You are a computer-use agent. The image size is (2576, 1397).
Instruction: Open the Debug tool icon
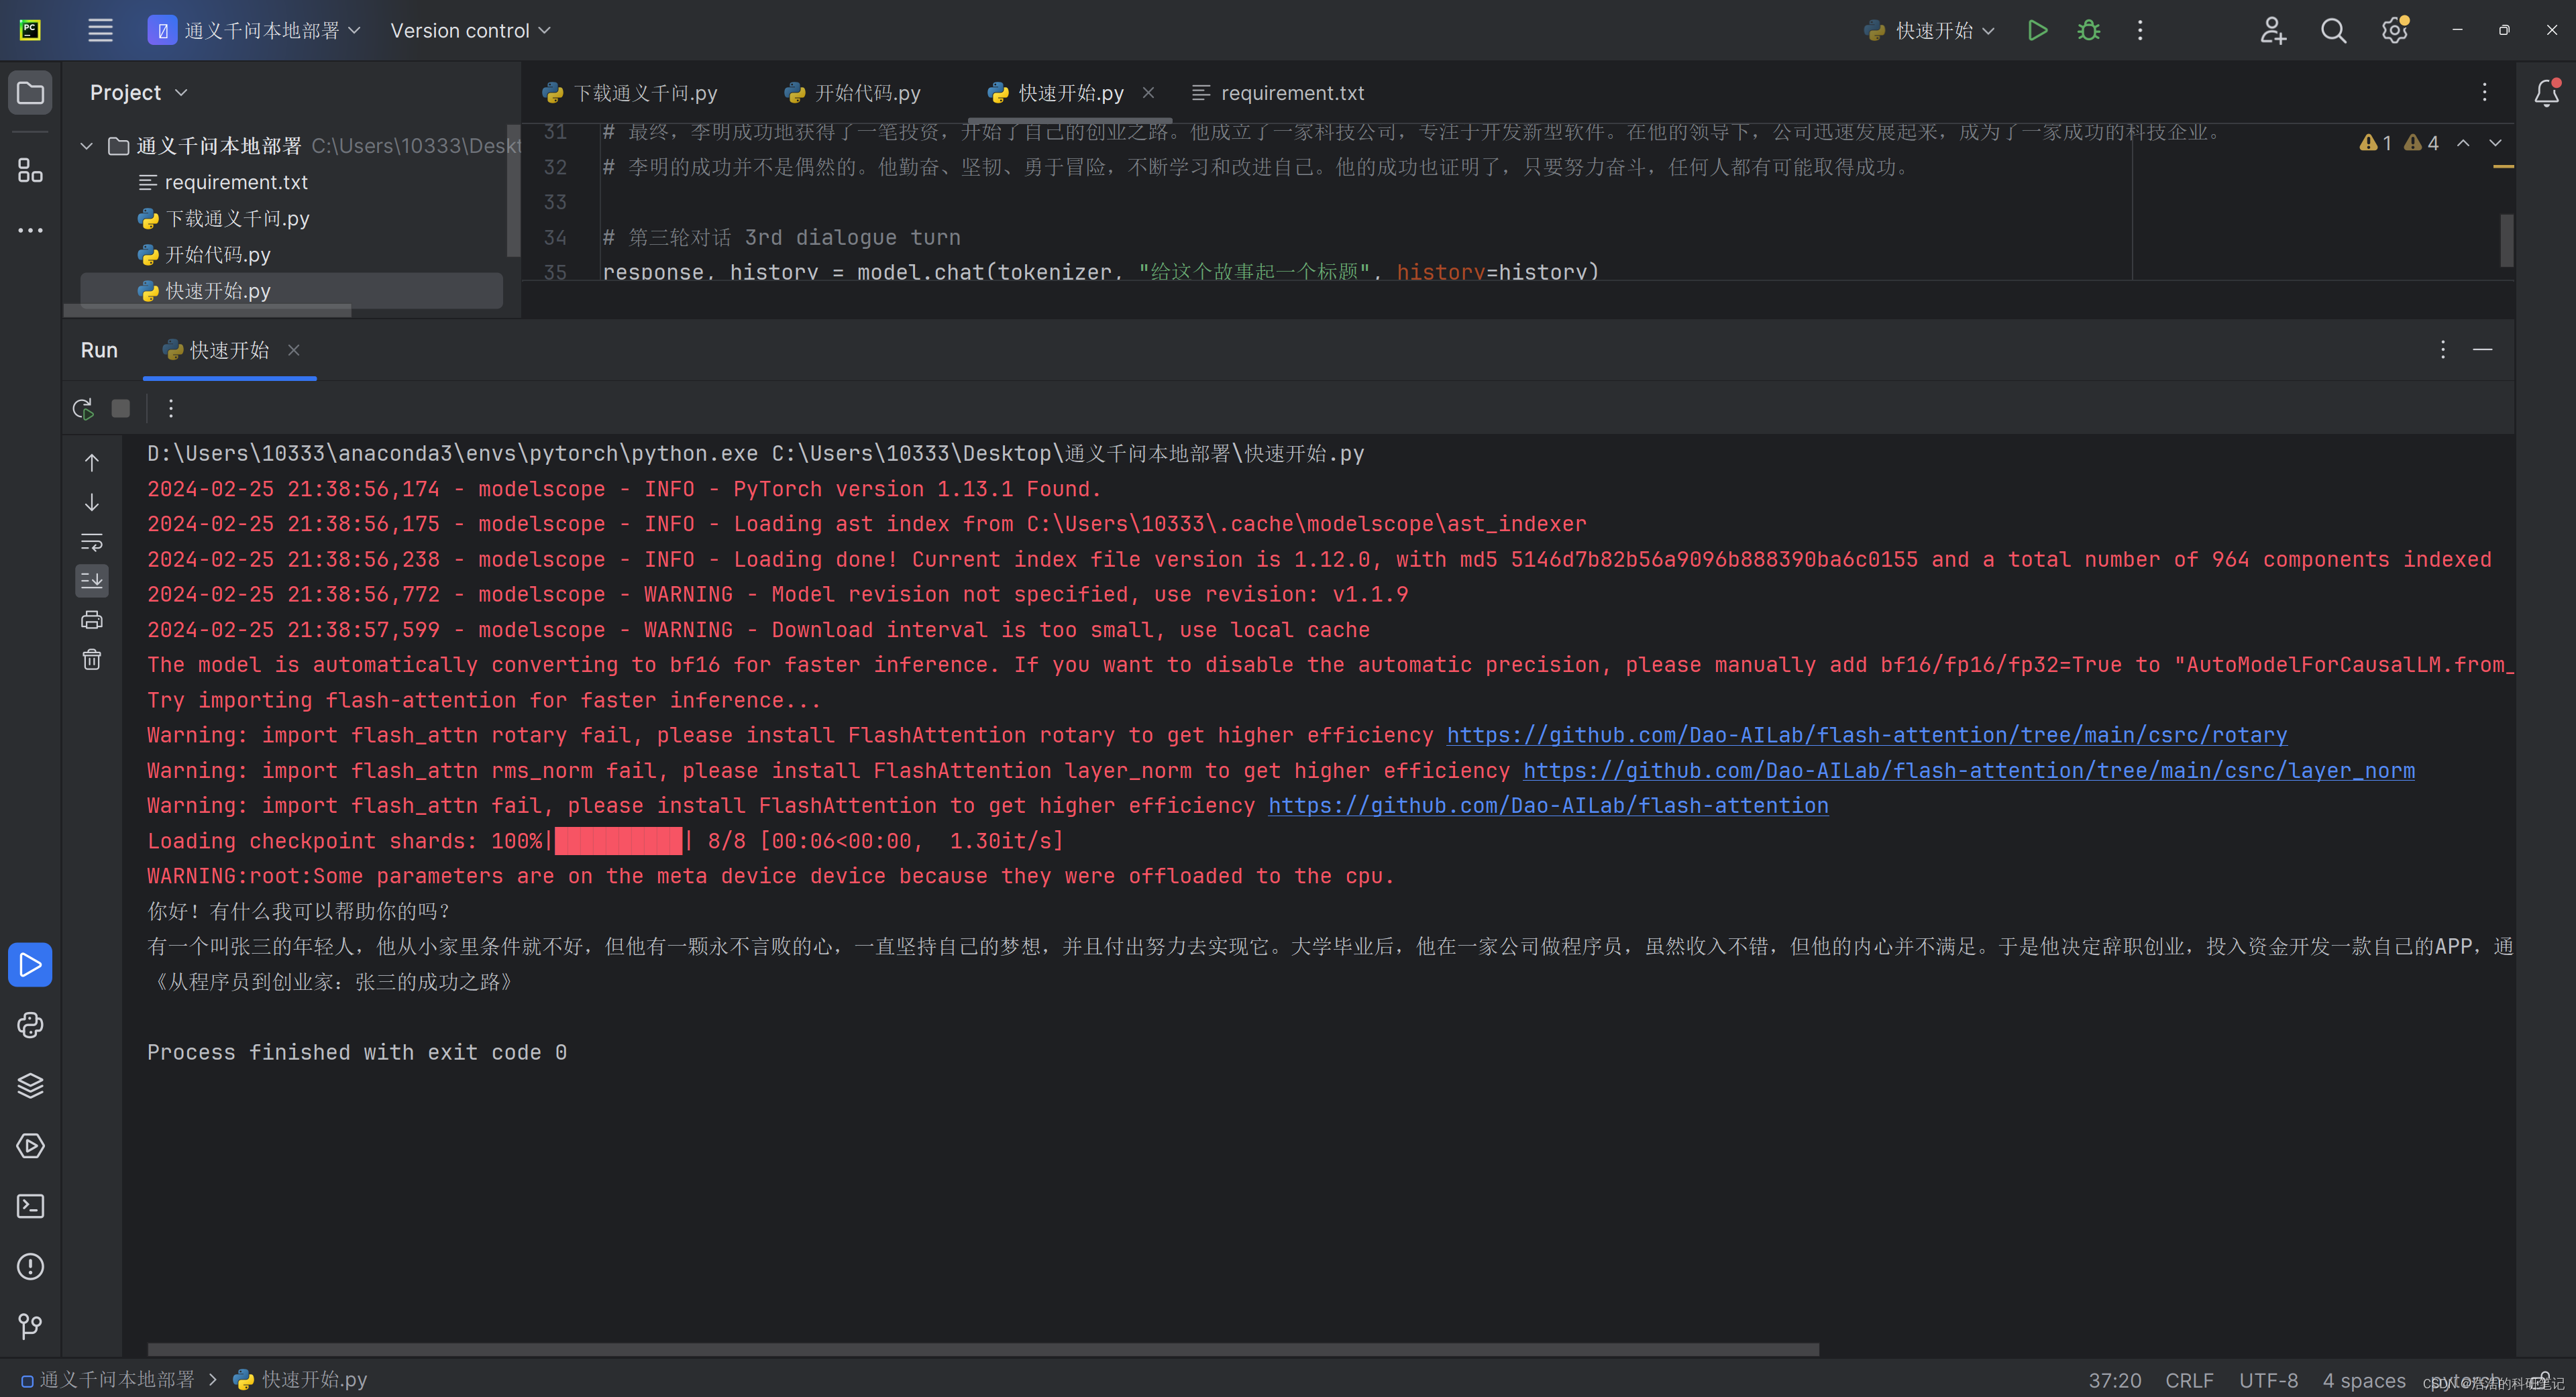pos(2089,30)
